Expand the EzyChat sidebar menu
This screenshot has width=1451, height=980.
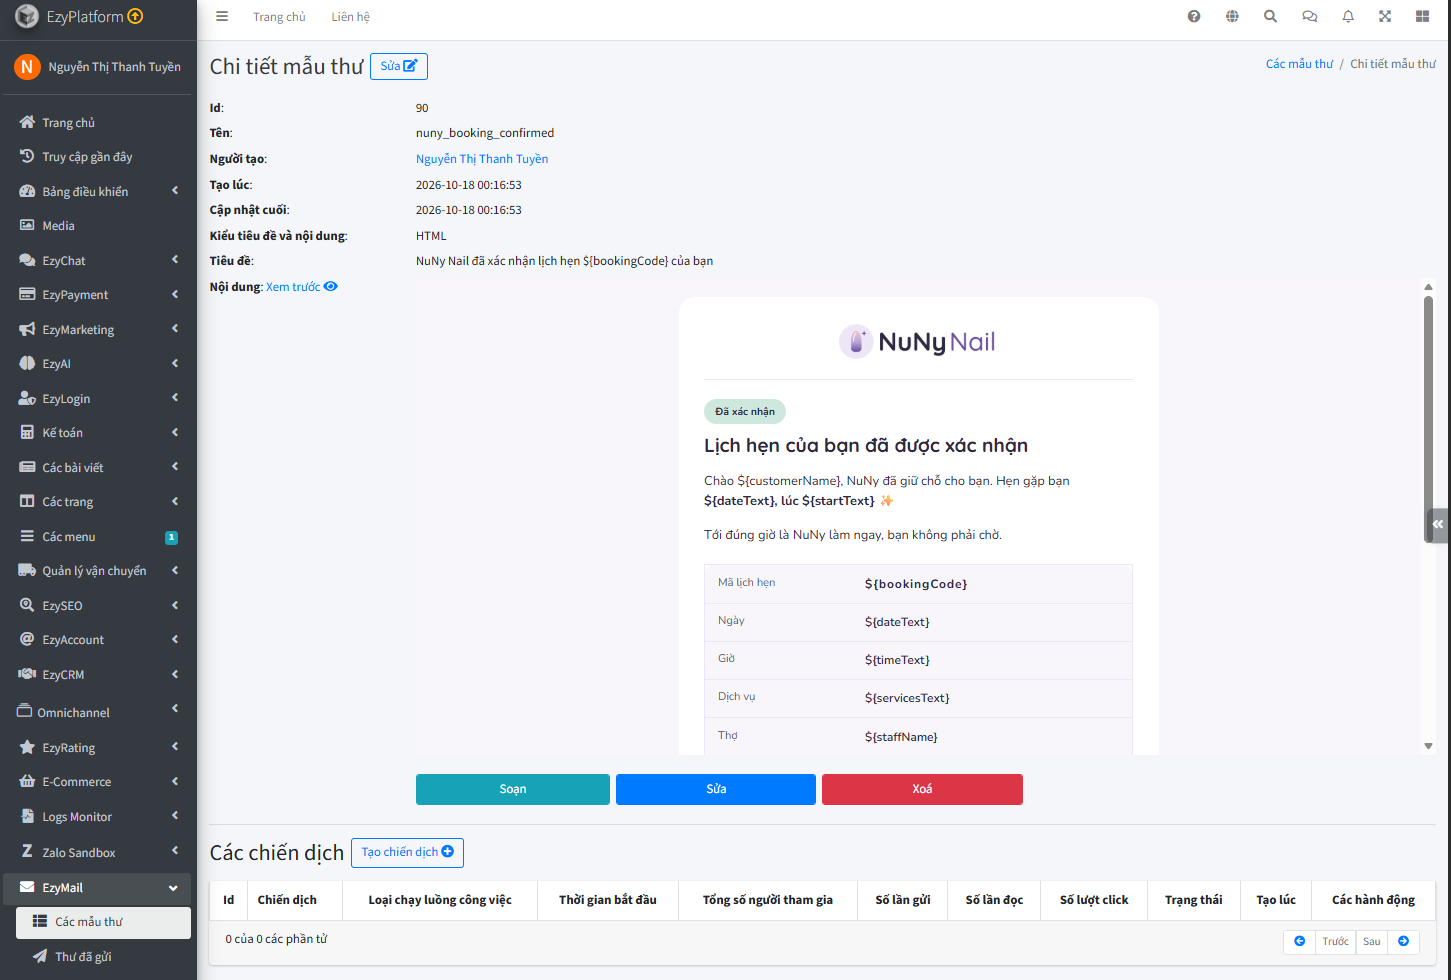[x=98, y=260]
